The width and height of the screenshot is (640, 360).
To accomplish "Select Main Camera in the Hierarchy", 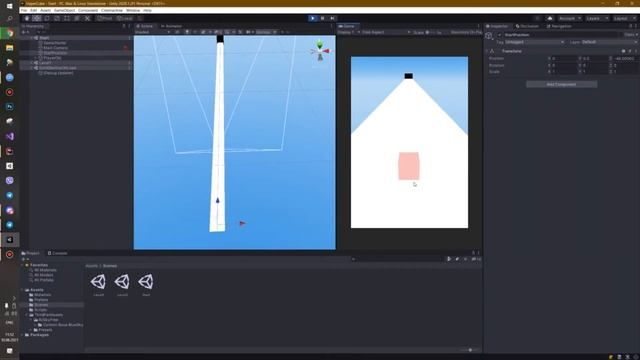I will click(x=56, y=48).
